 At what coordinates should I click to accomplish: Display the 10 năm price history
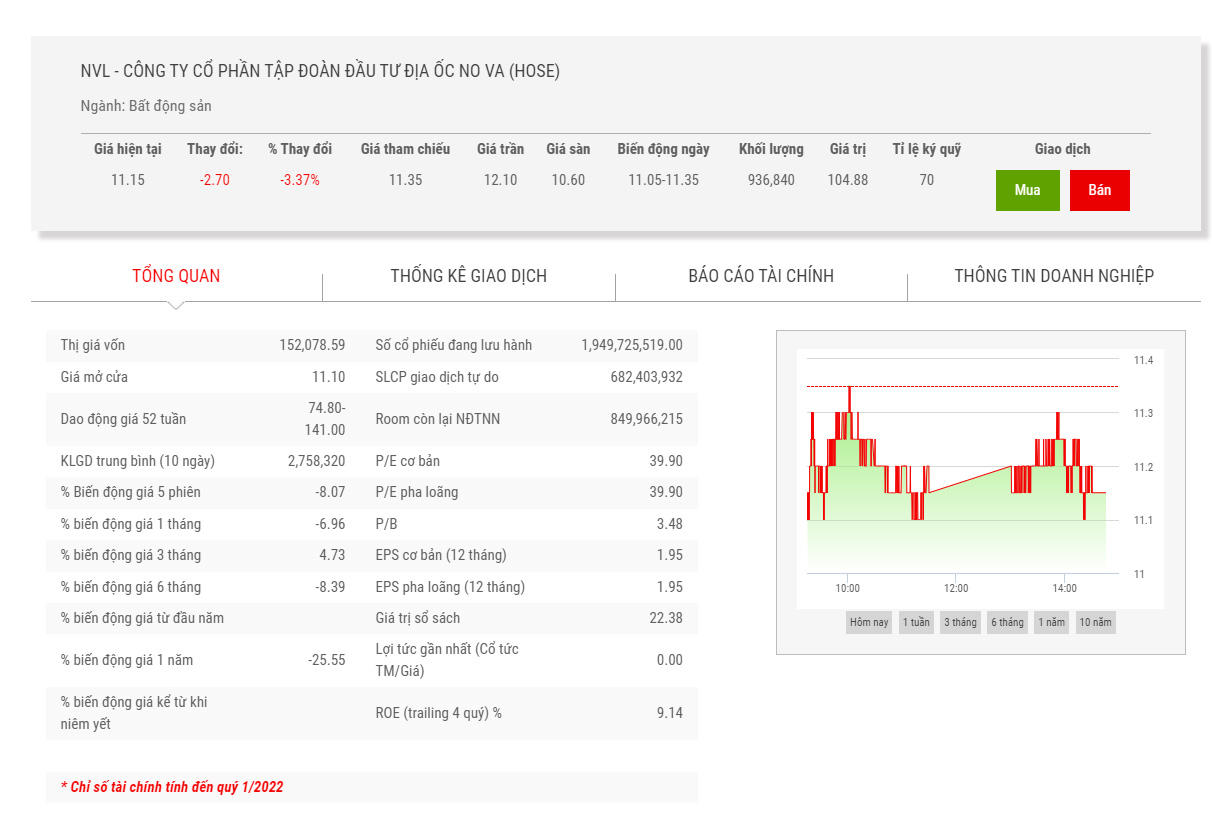point(1095,622)
